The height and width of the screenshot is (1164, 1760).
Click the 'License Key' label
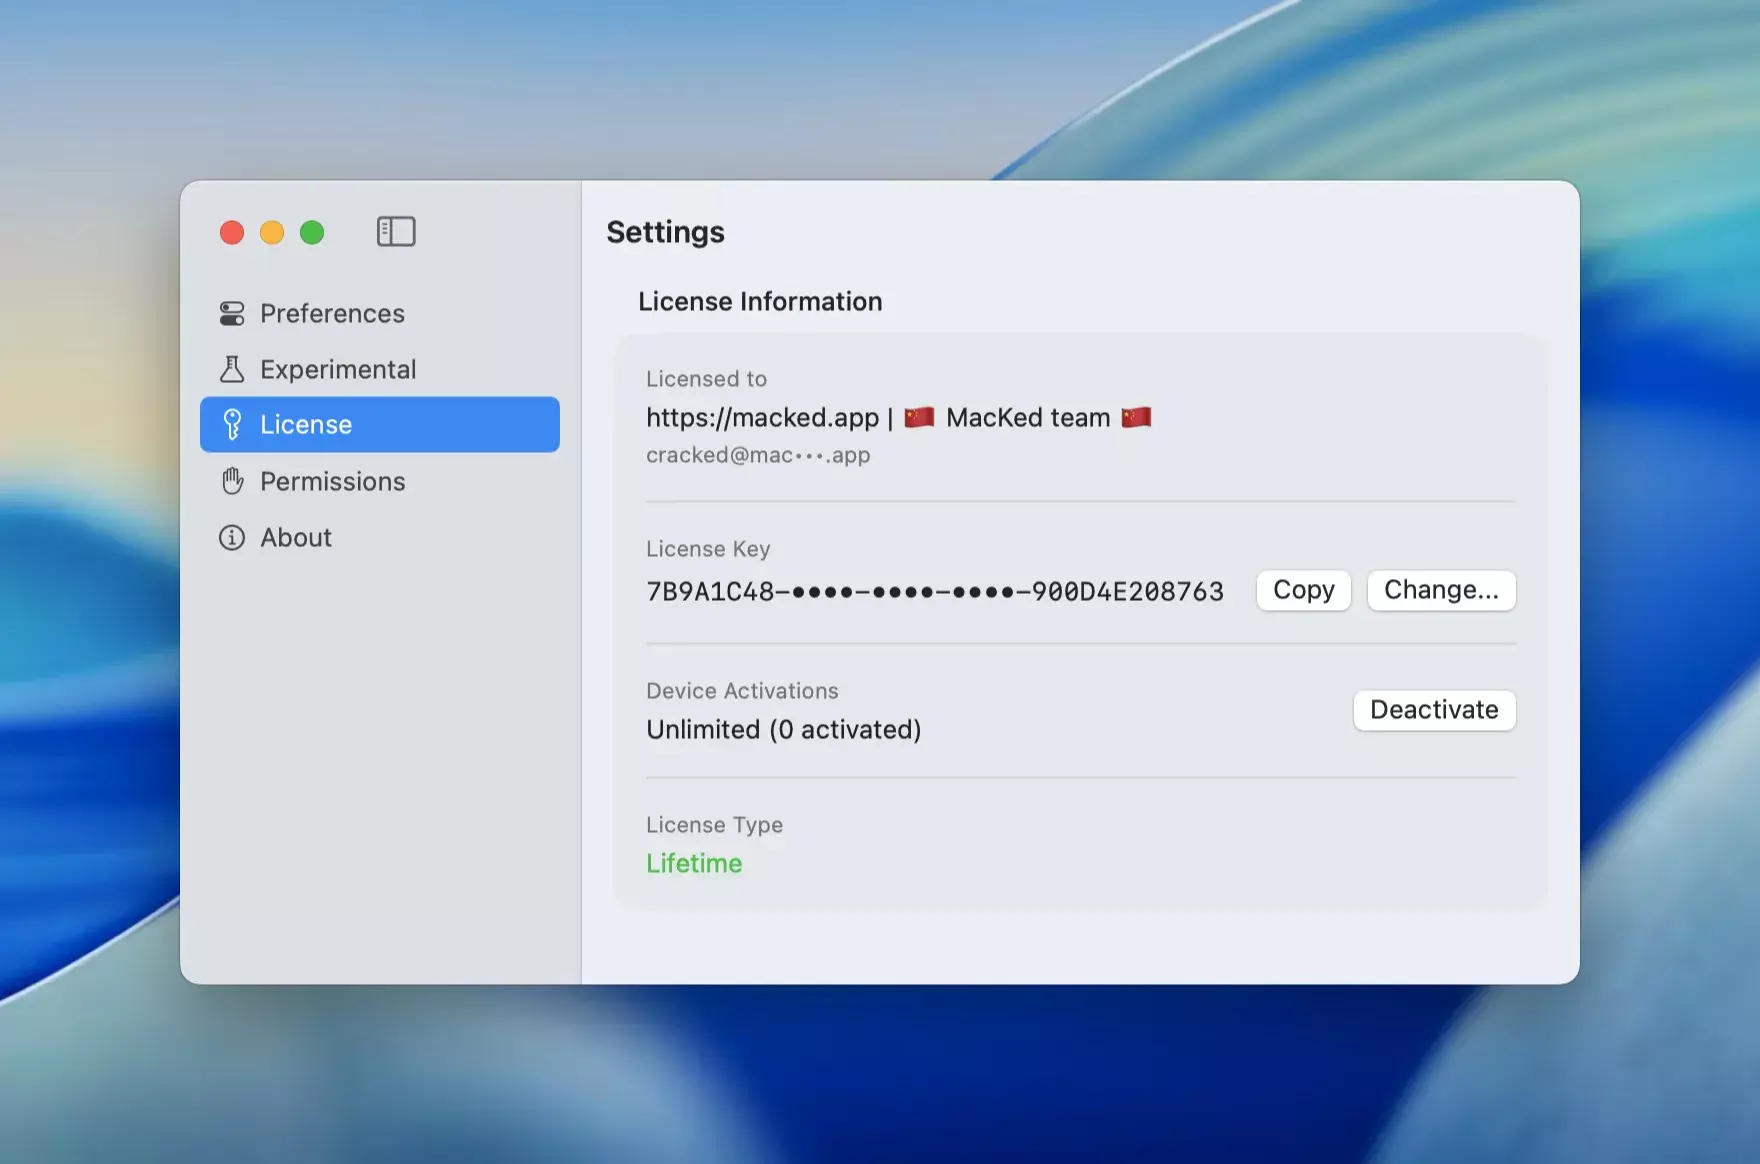tap(708, 549)
